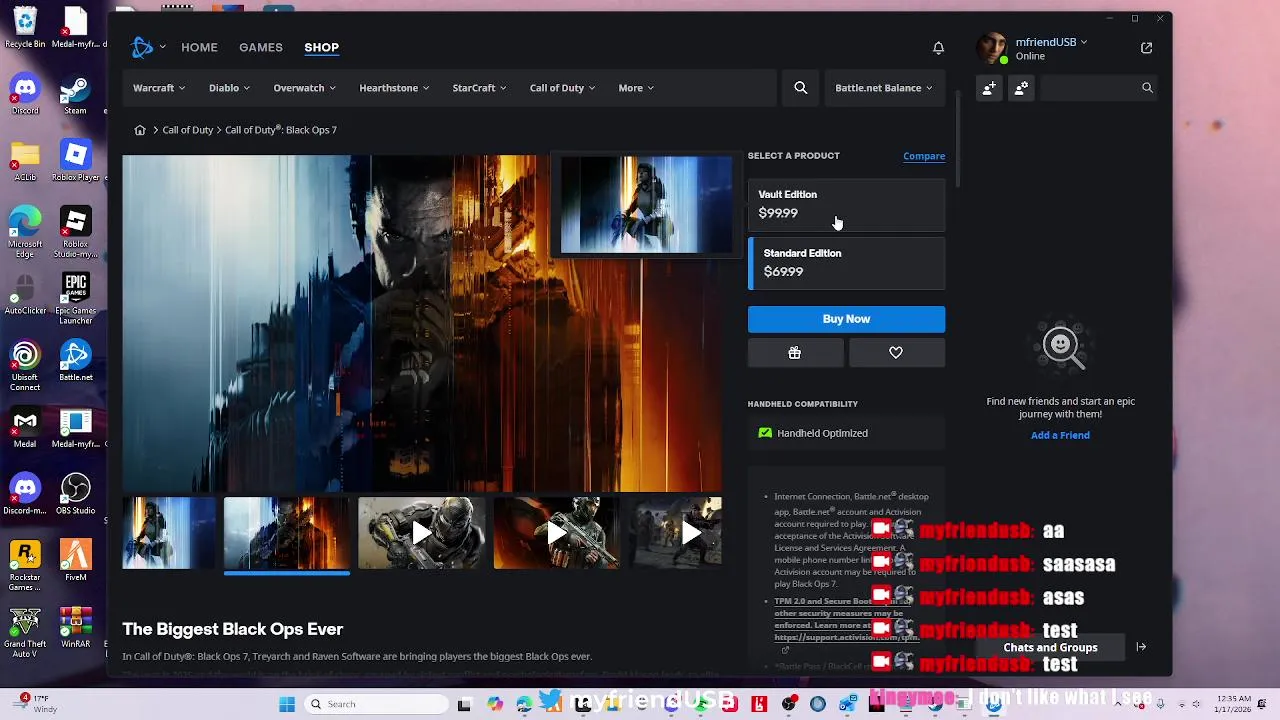Screen dimensions: 1280x720
Task: Click the main Black Ops 7 hero image
Action: 422,323
